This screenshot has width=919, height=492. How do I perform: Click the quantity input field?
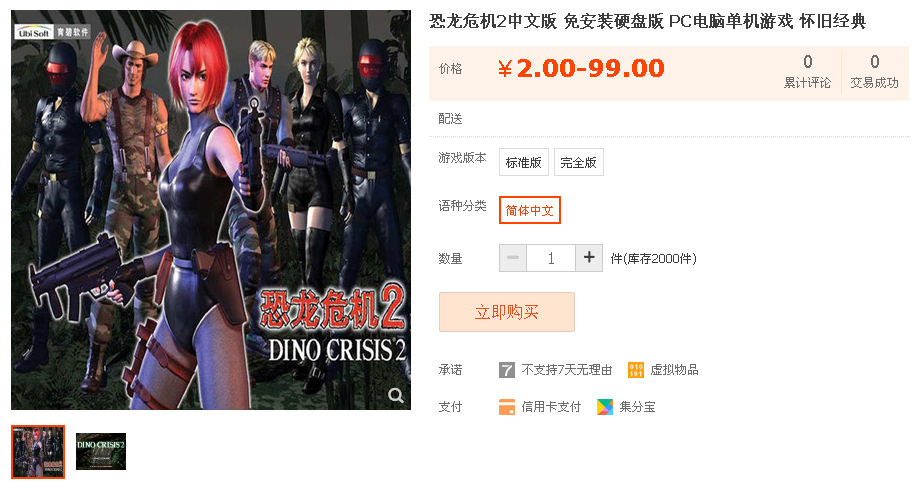551,258
